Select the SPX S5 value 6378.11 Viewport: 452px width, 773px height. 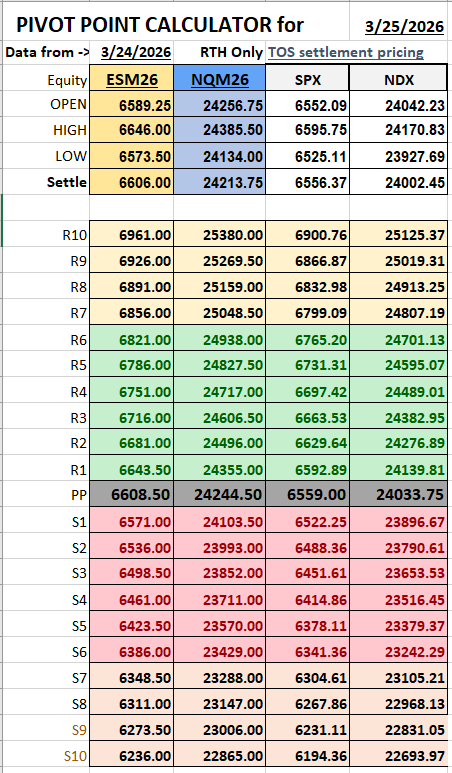pos(308,625)
